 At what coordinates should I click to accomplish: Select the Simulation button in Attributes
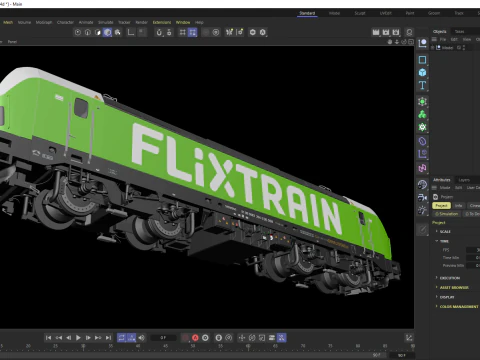(447, 214)
